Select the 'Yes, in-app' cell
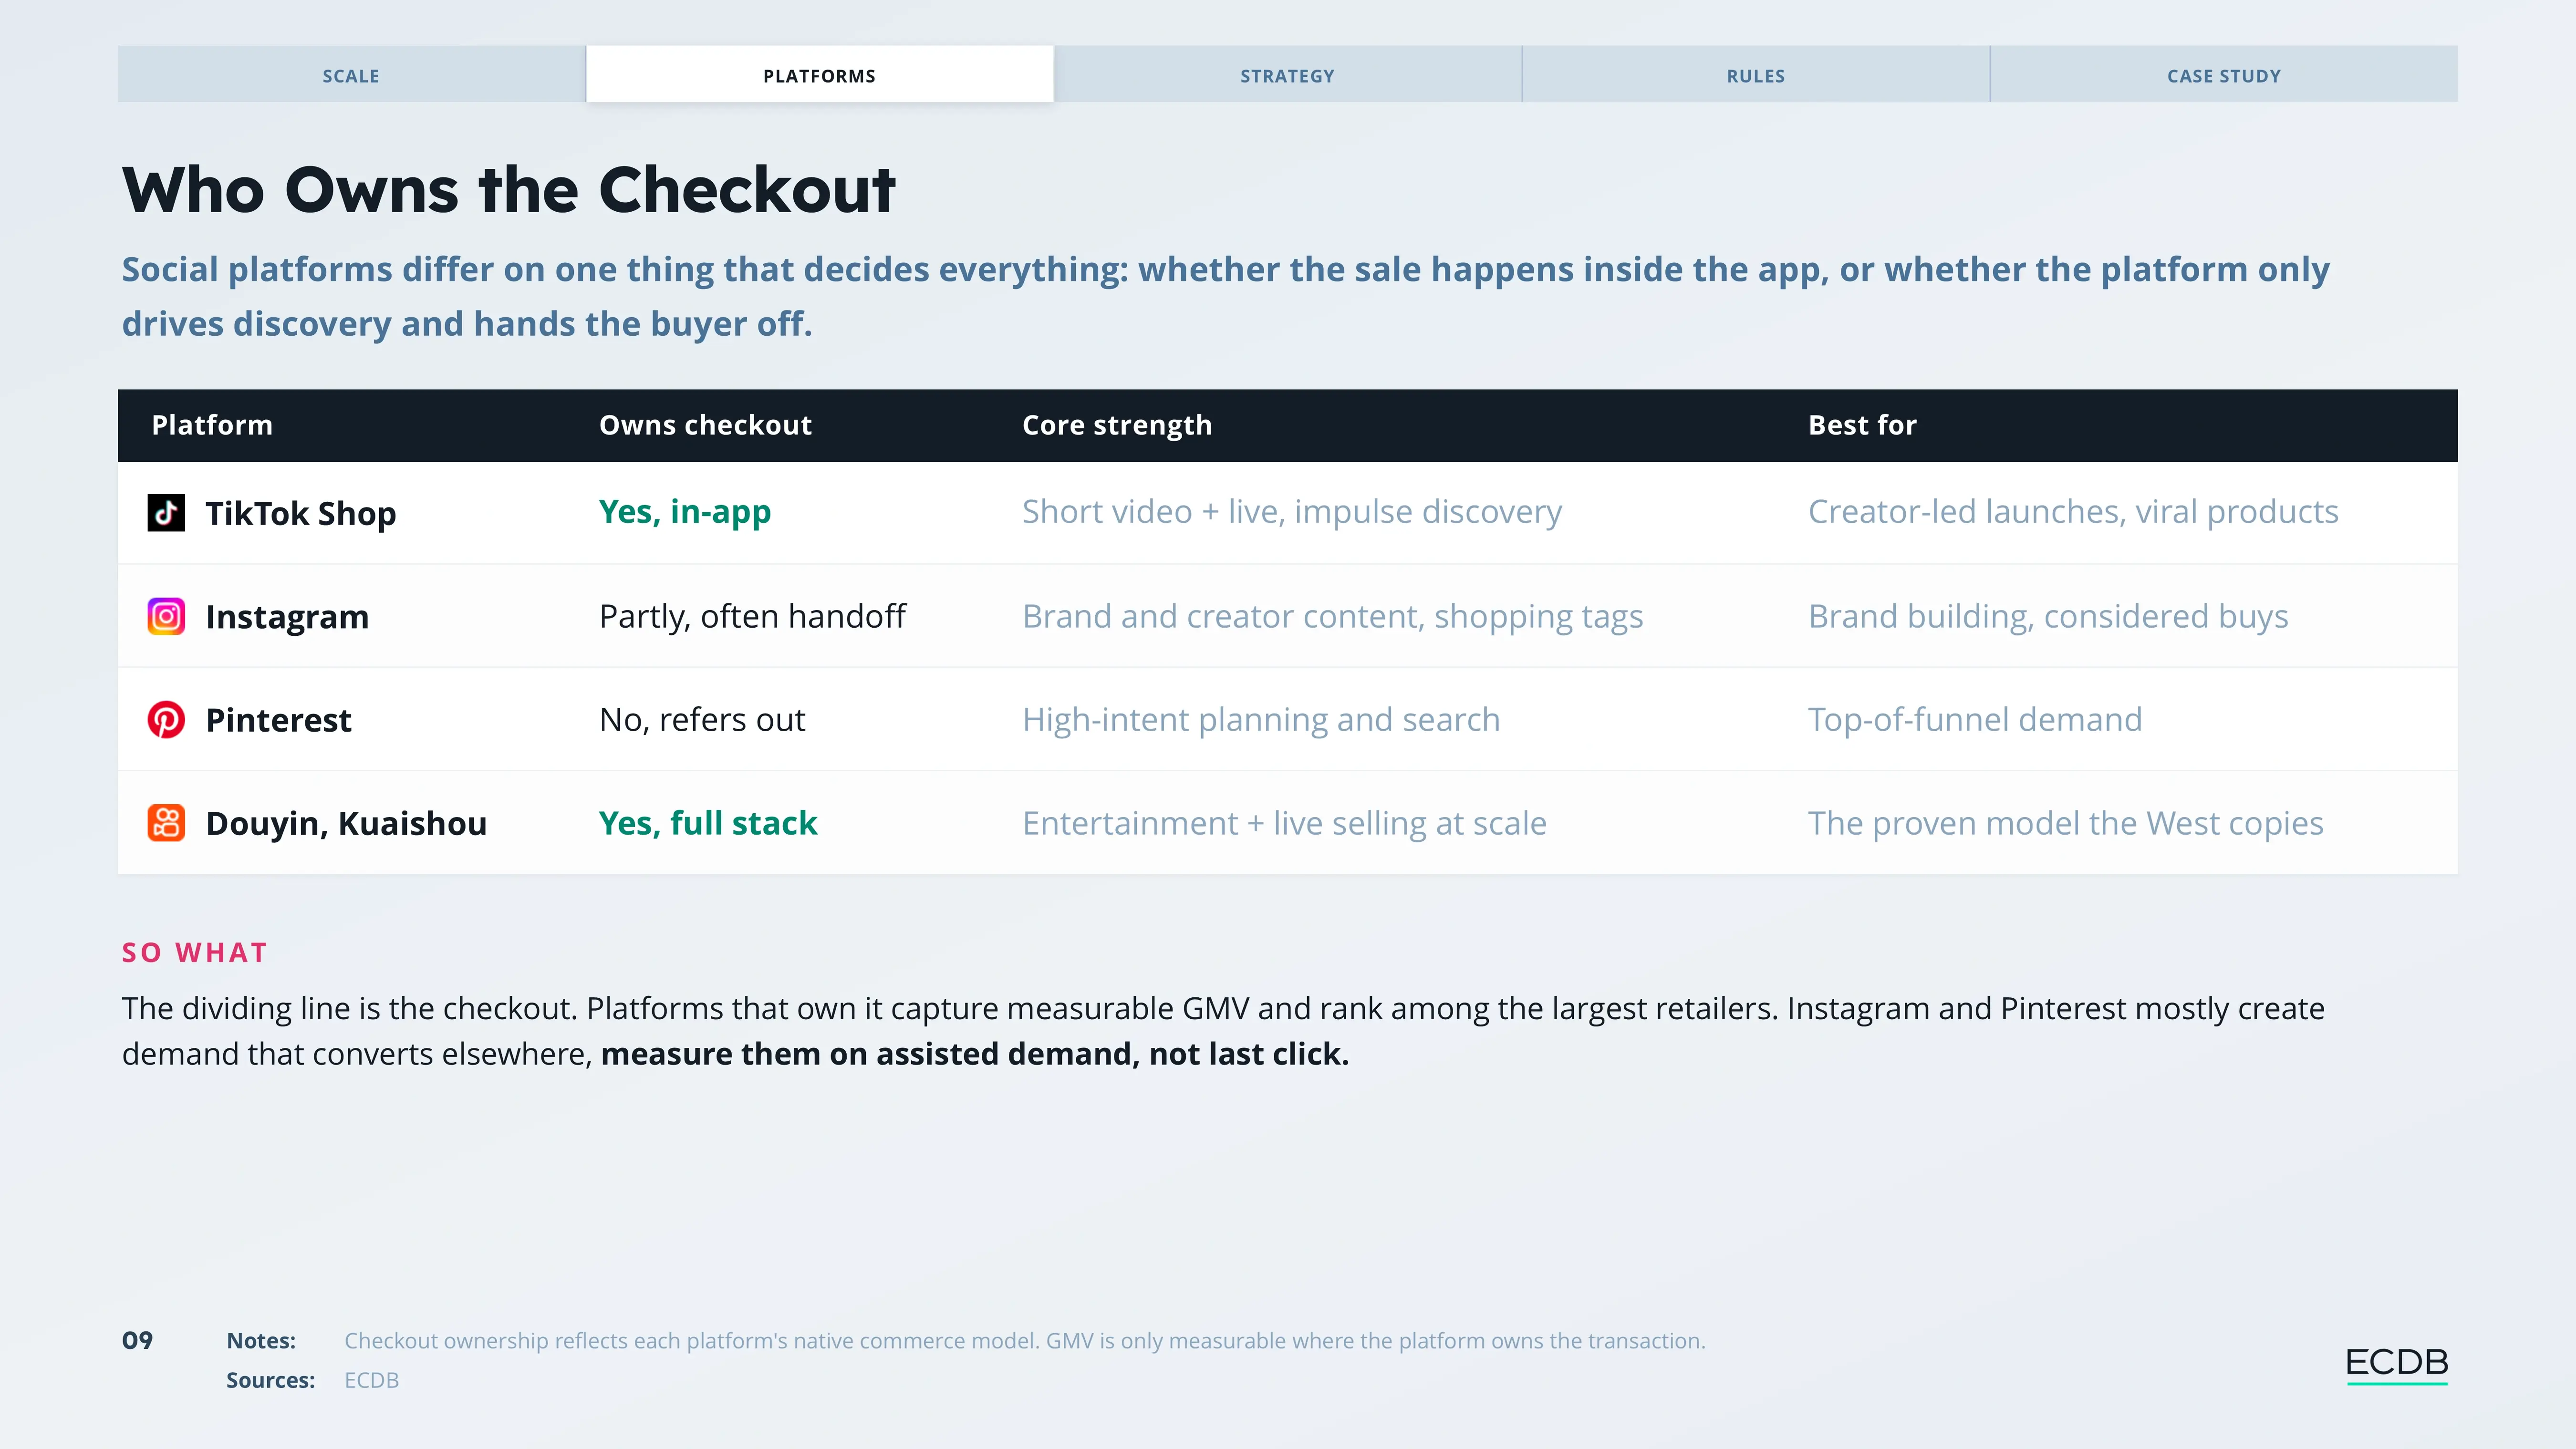 685,512
